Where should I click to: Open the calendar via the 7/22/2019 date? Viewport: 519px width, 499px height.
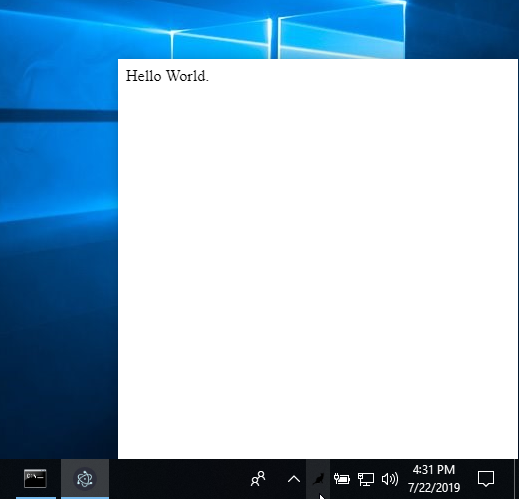point(434,488)
